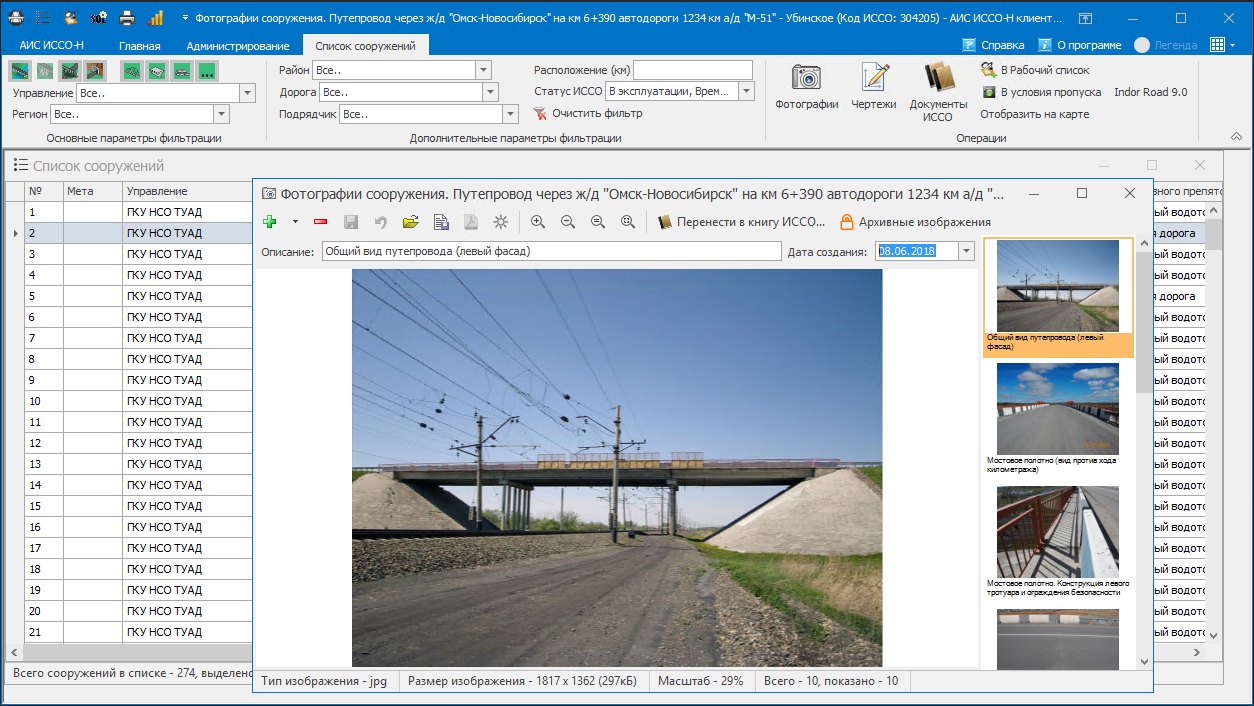Image resolution: width=1254 pixels, height=706 pixels.
Task: Open image file with yellow folder icon
Action: [x=410, y=222]
